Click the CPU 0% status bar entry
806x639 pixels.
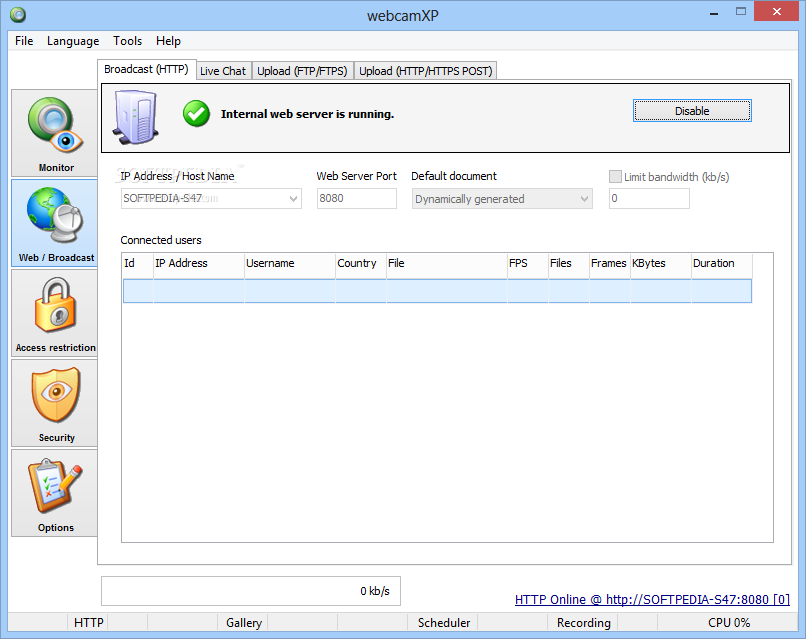click(728, 623)
